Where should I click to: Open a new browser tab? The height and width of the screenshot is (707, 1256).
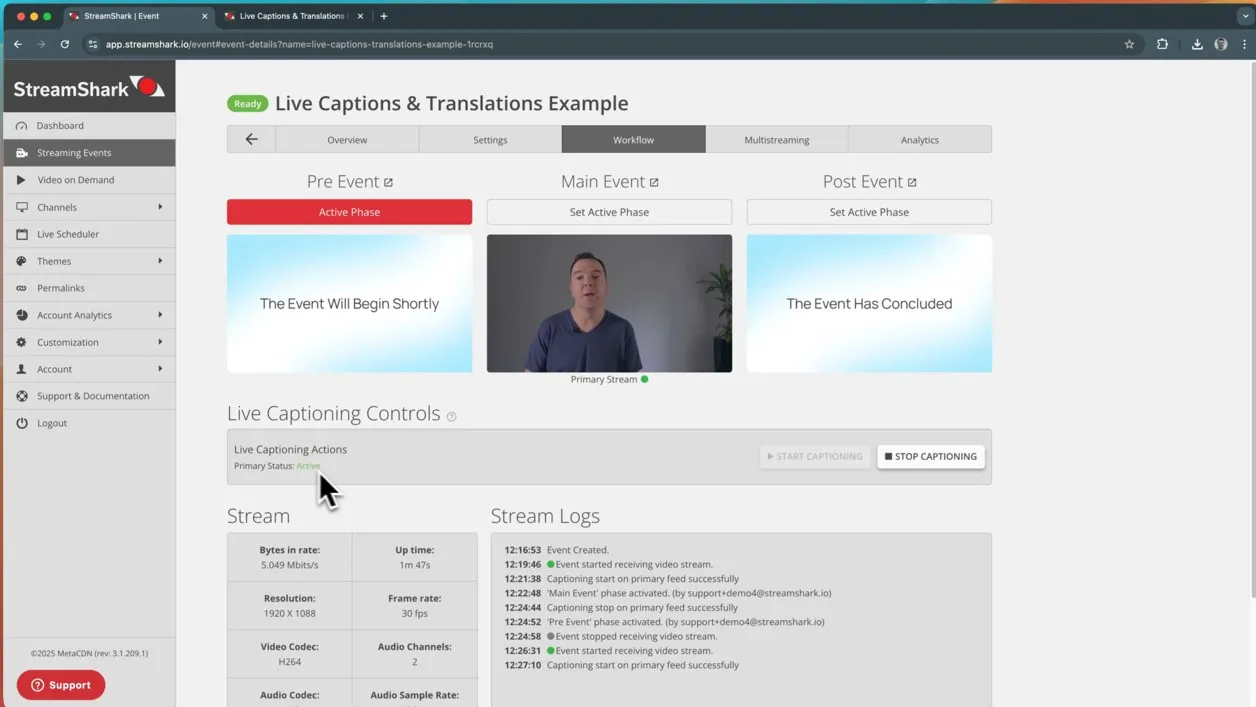(384, 16)
